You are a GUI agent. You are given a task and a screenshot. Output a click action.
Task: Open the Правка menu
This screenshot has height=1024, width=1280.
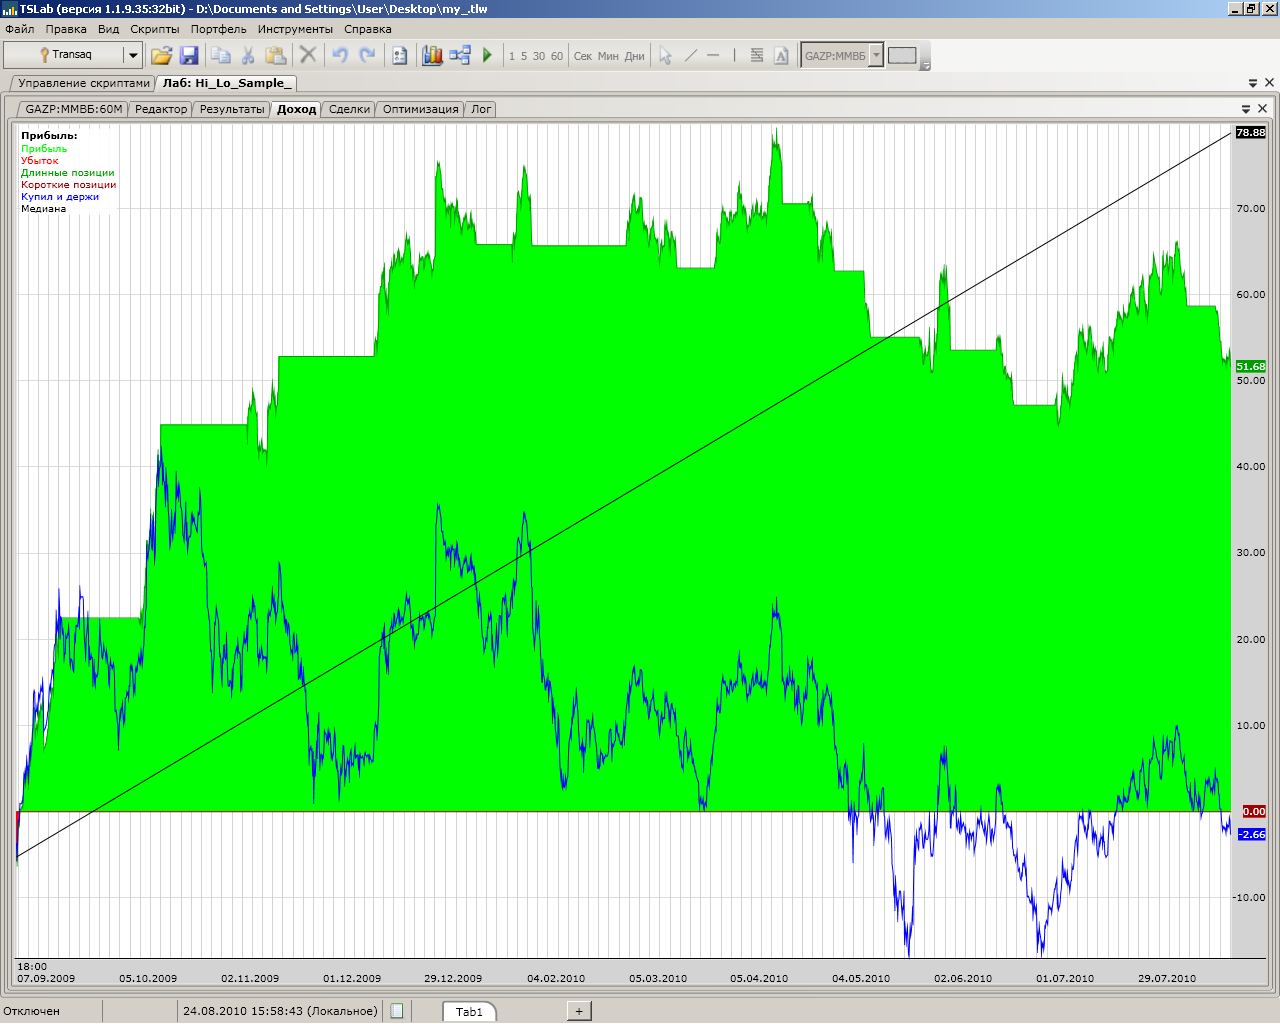pos(66,29)
